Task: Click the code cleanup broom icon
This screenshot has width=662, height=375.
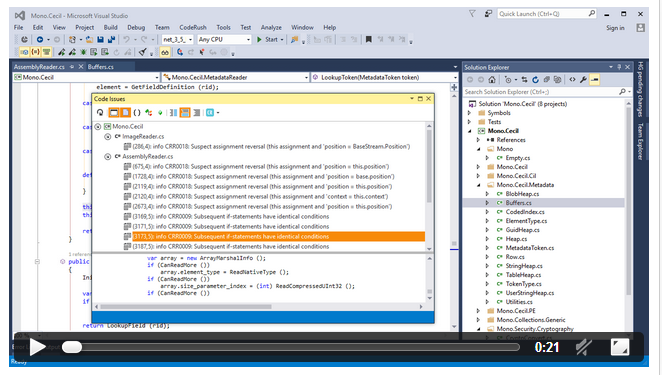Action: coord(142,52)
